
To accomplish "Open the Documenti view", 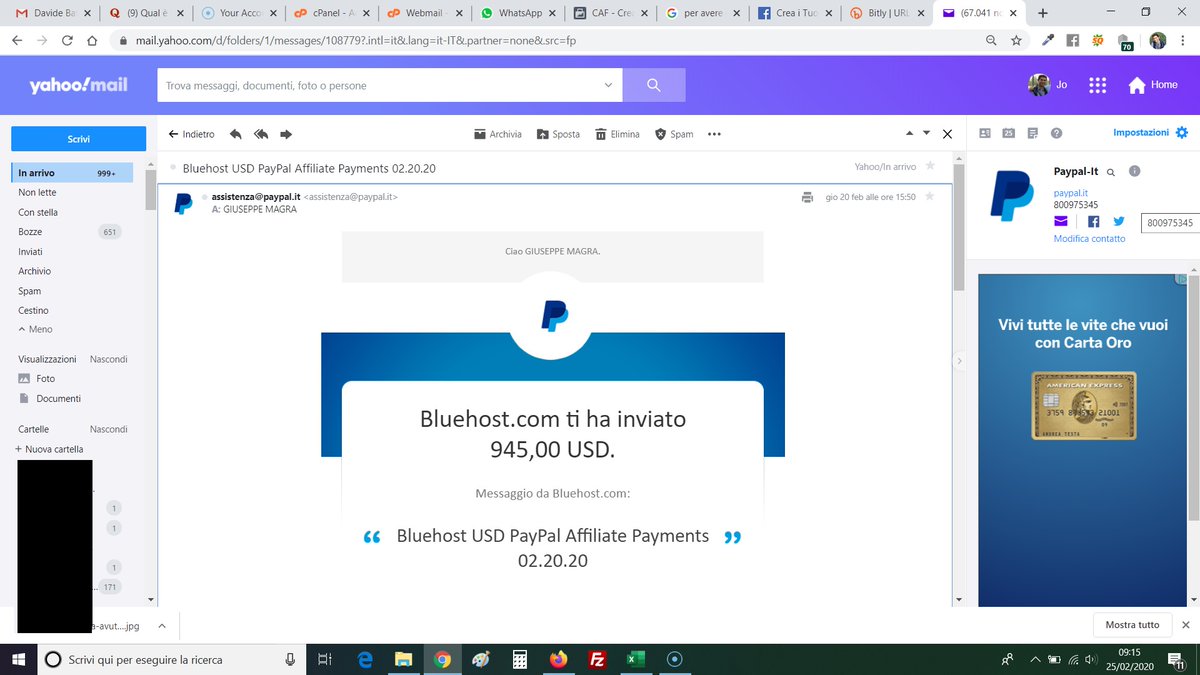I will click(50, 398).
